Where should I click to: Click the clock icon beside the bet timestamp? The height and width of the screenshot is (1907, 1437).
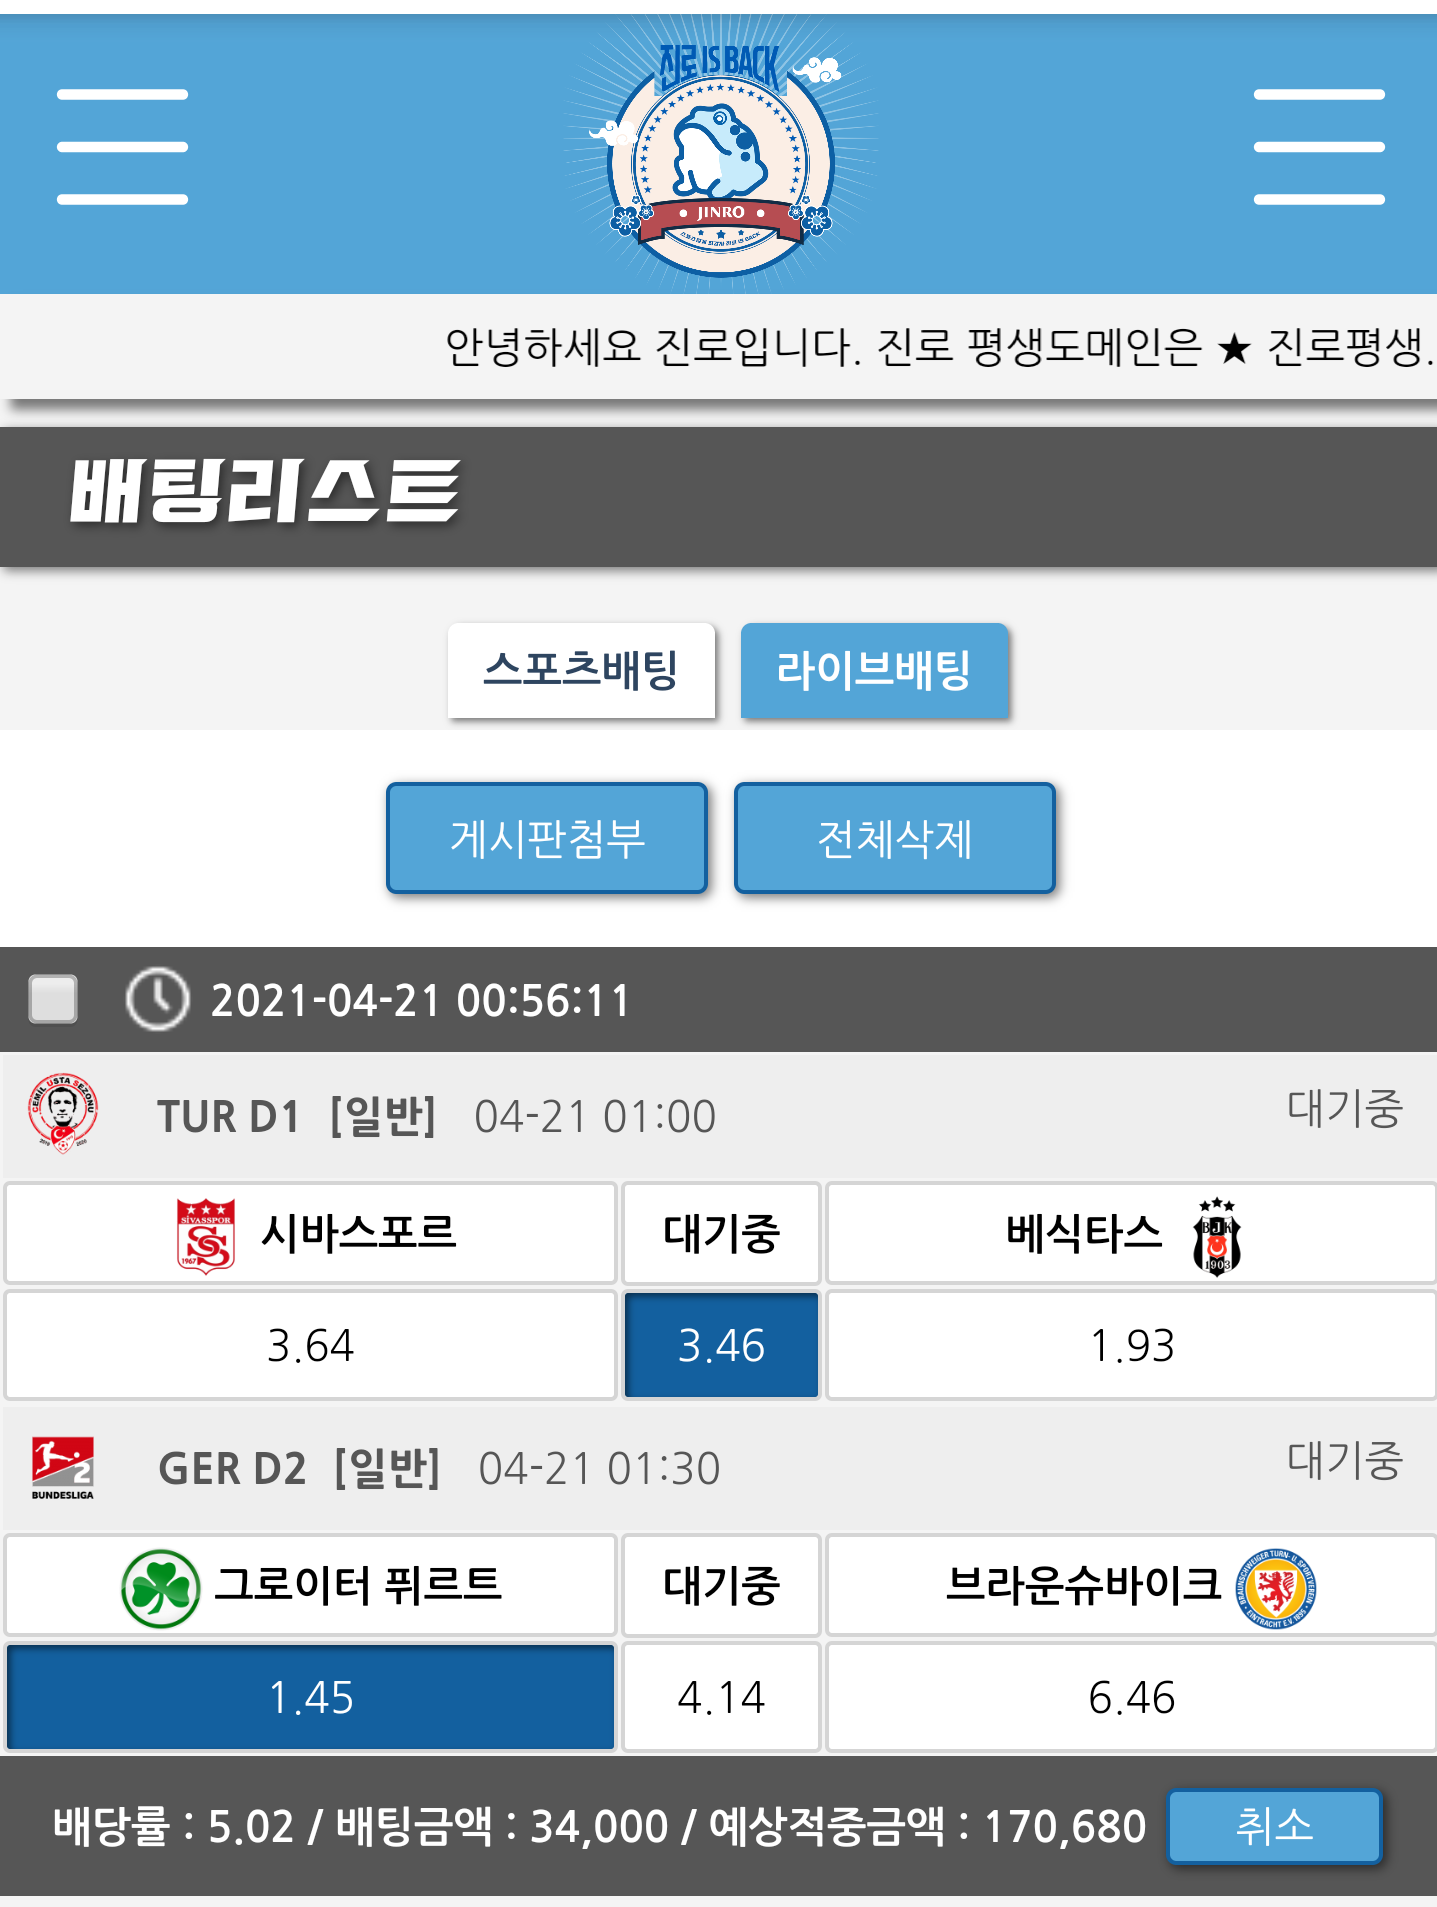[157, 999]
